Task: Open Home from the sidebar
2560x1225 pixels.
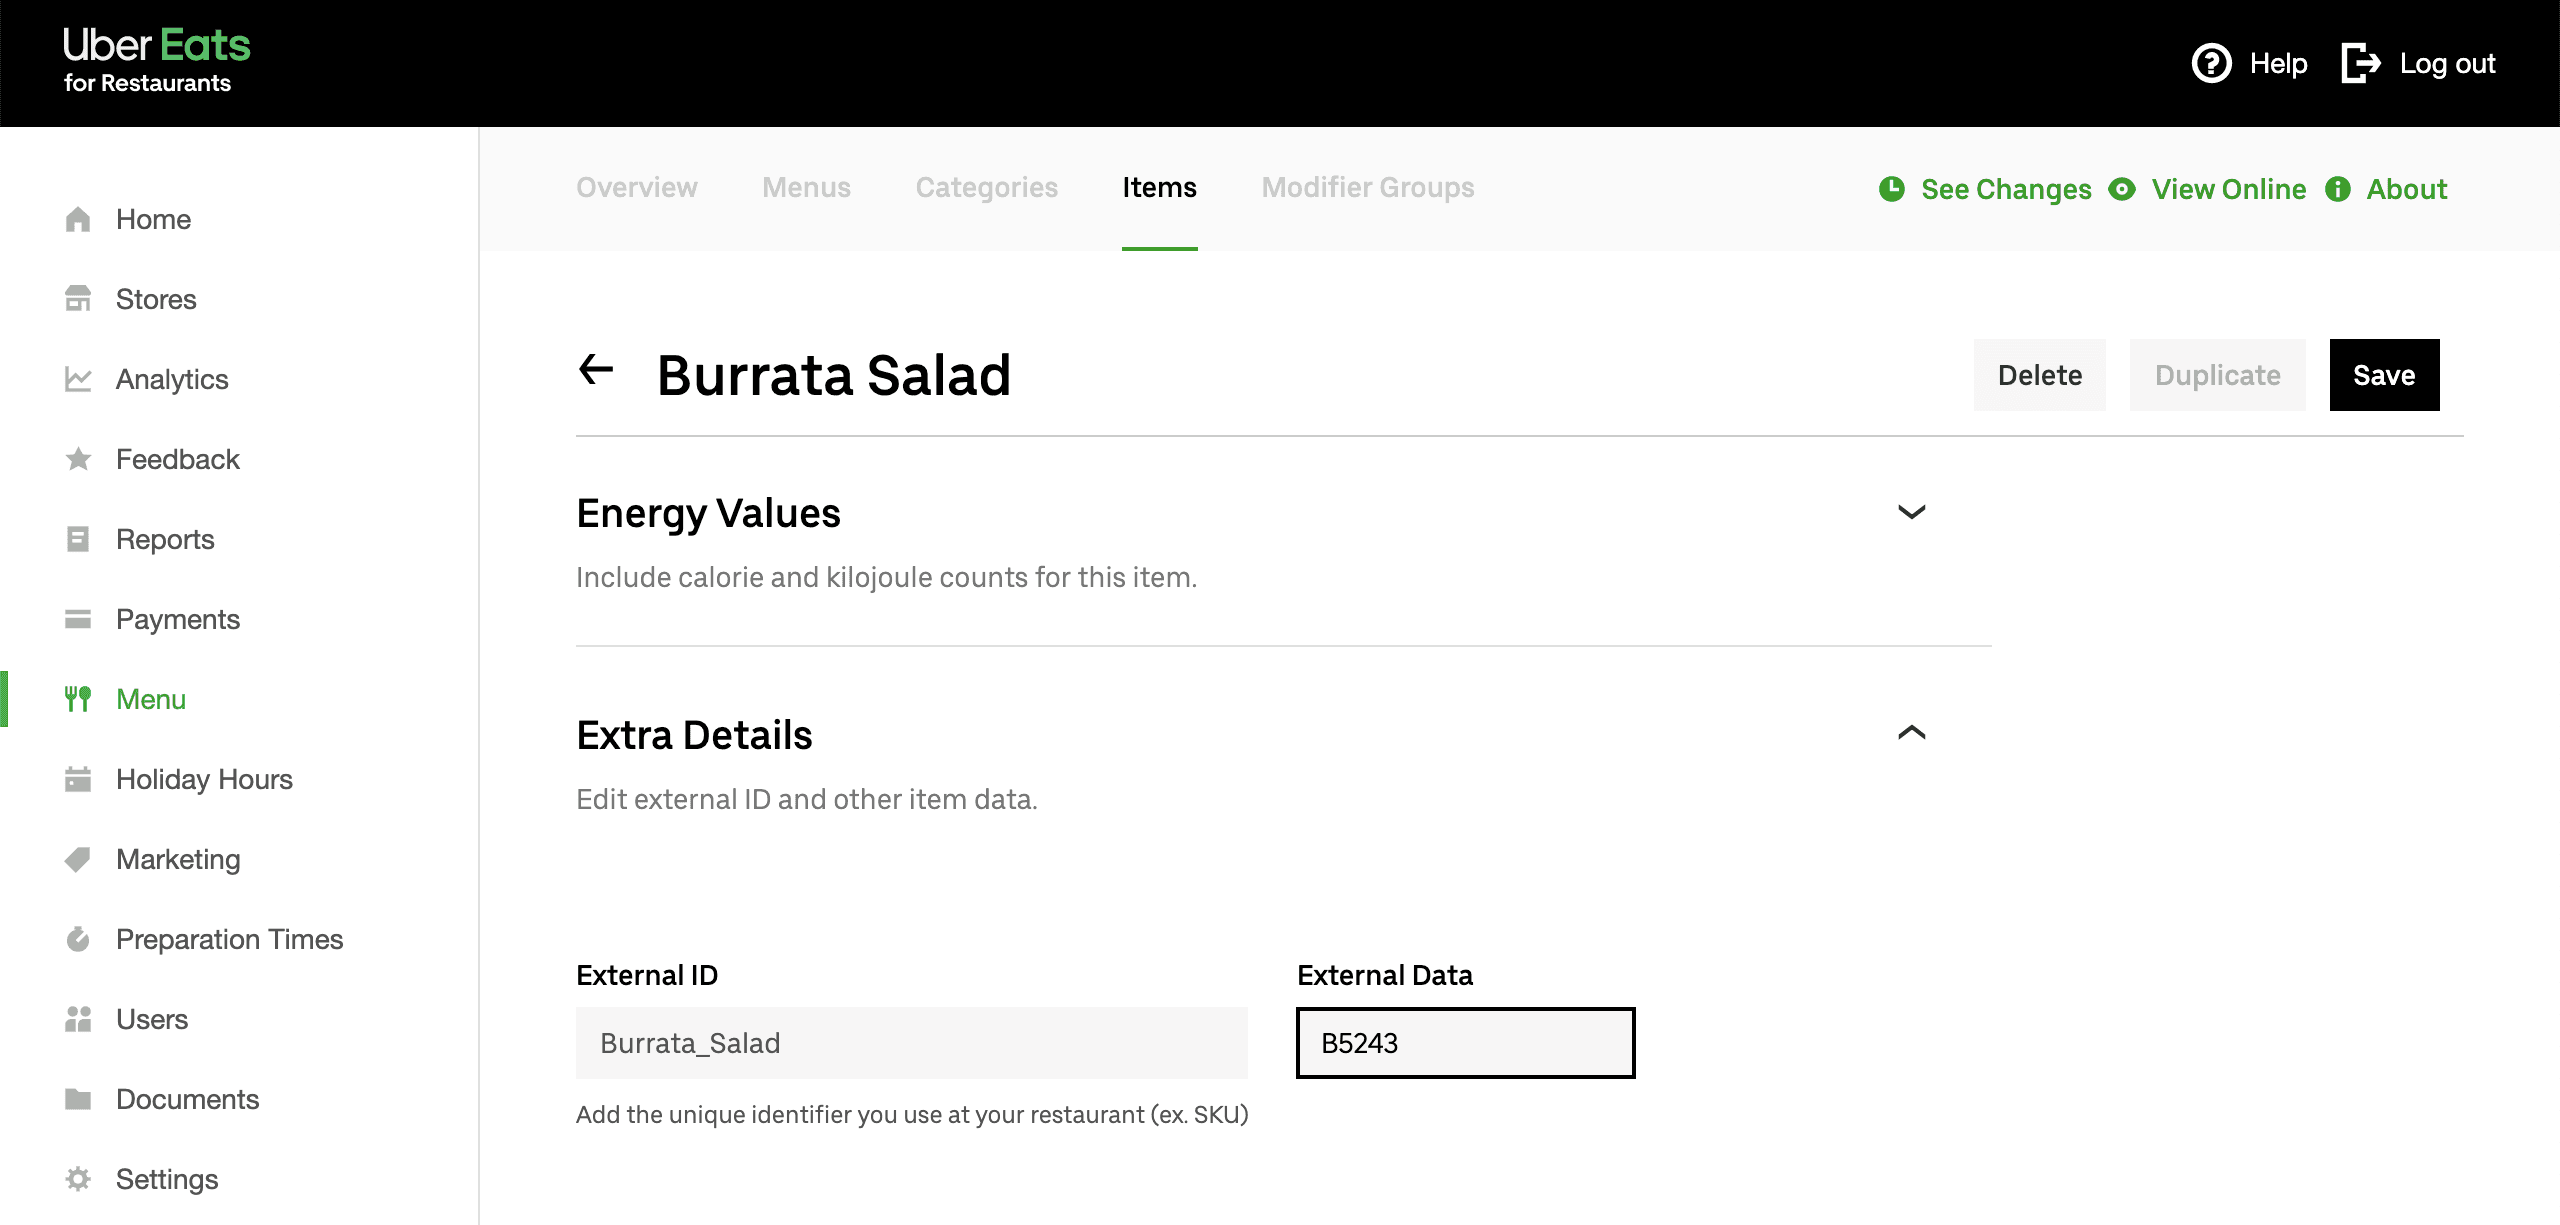Action: [x=153, y=219]
